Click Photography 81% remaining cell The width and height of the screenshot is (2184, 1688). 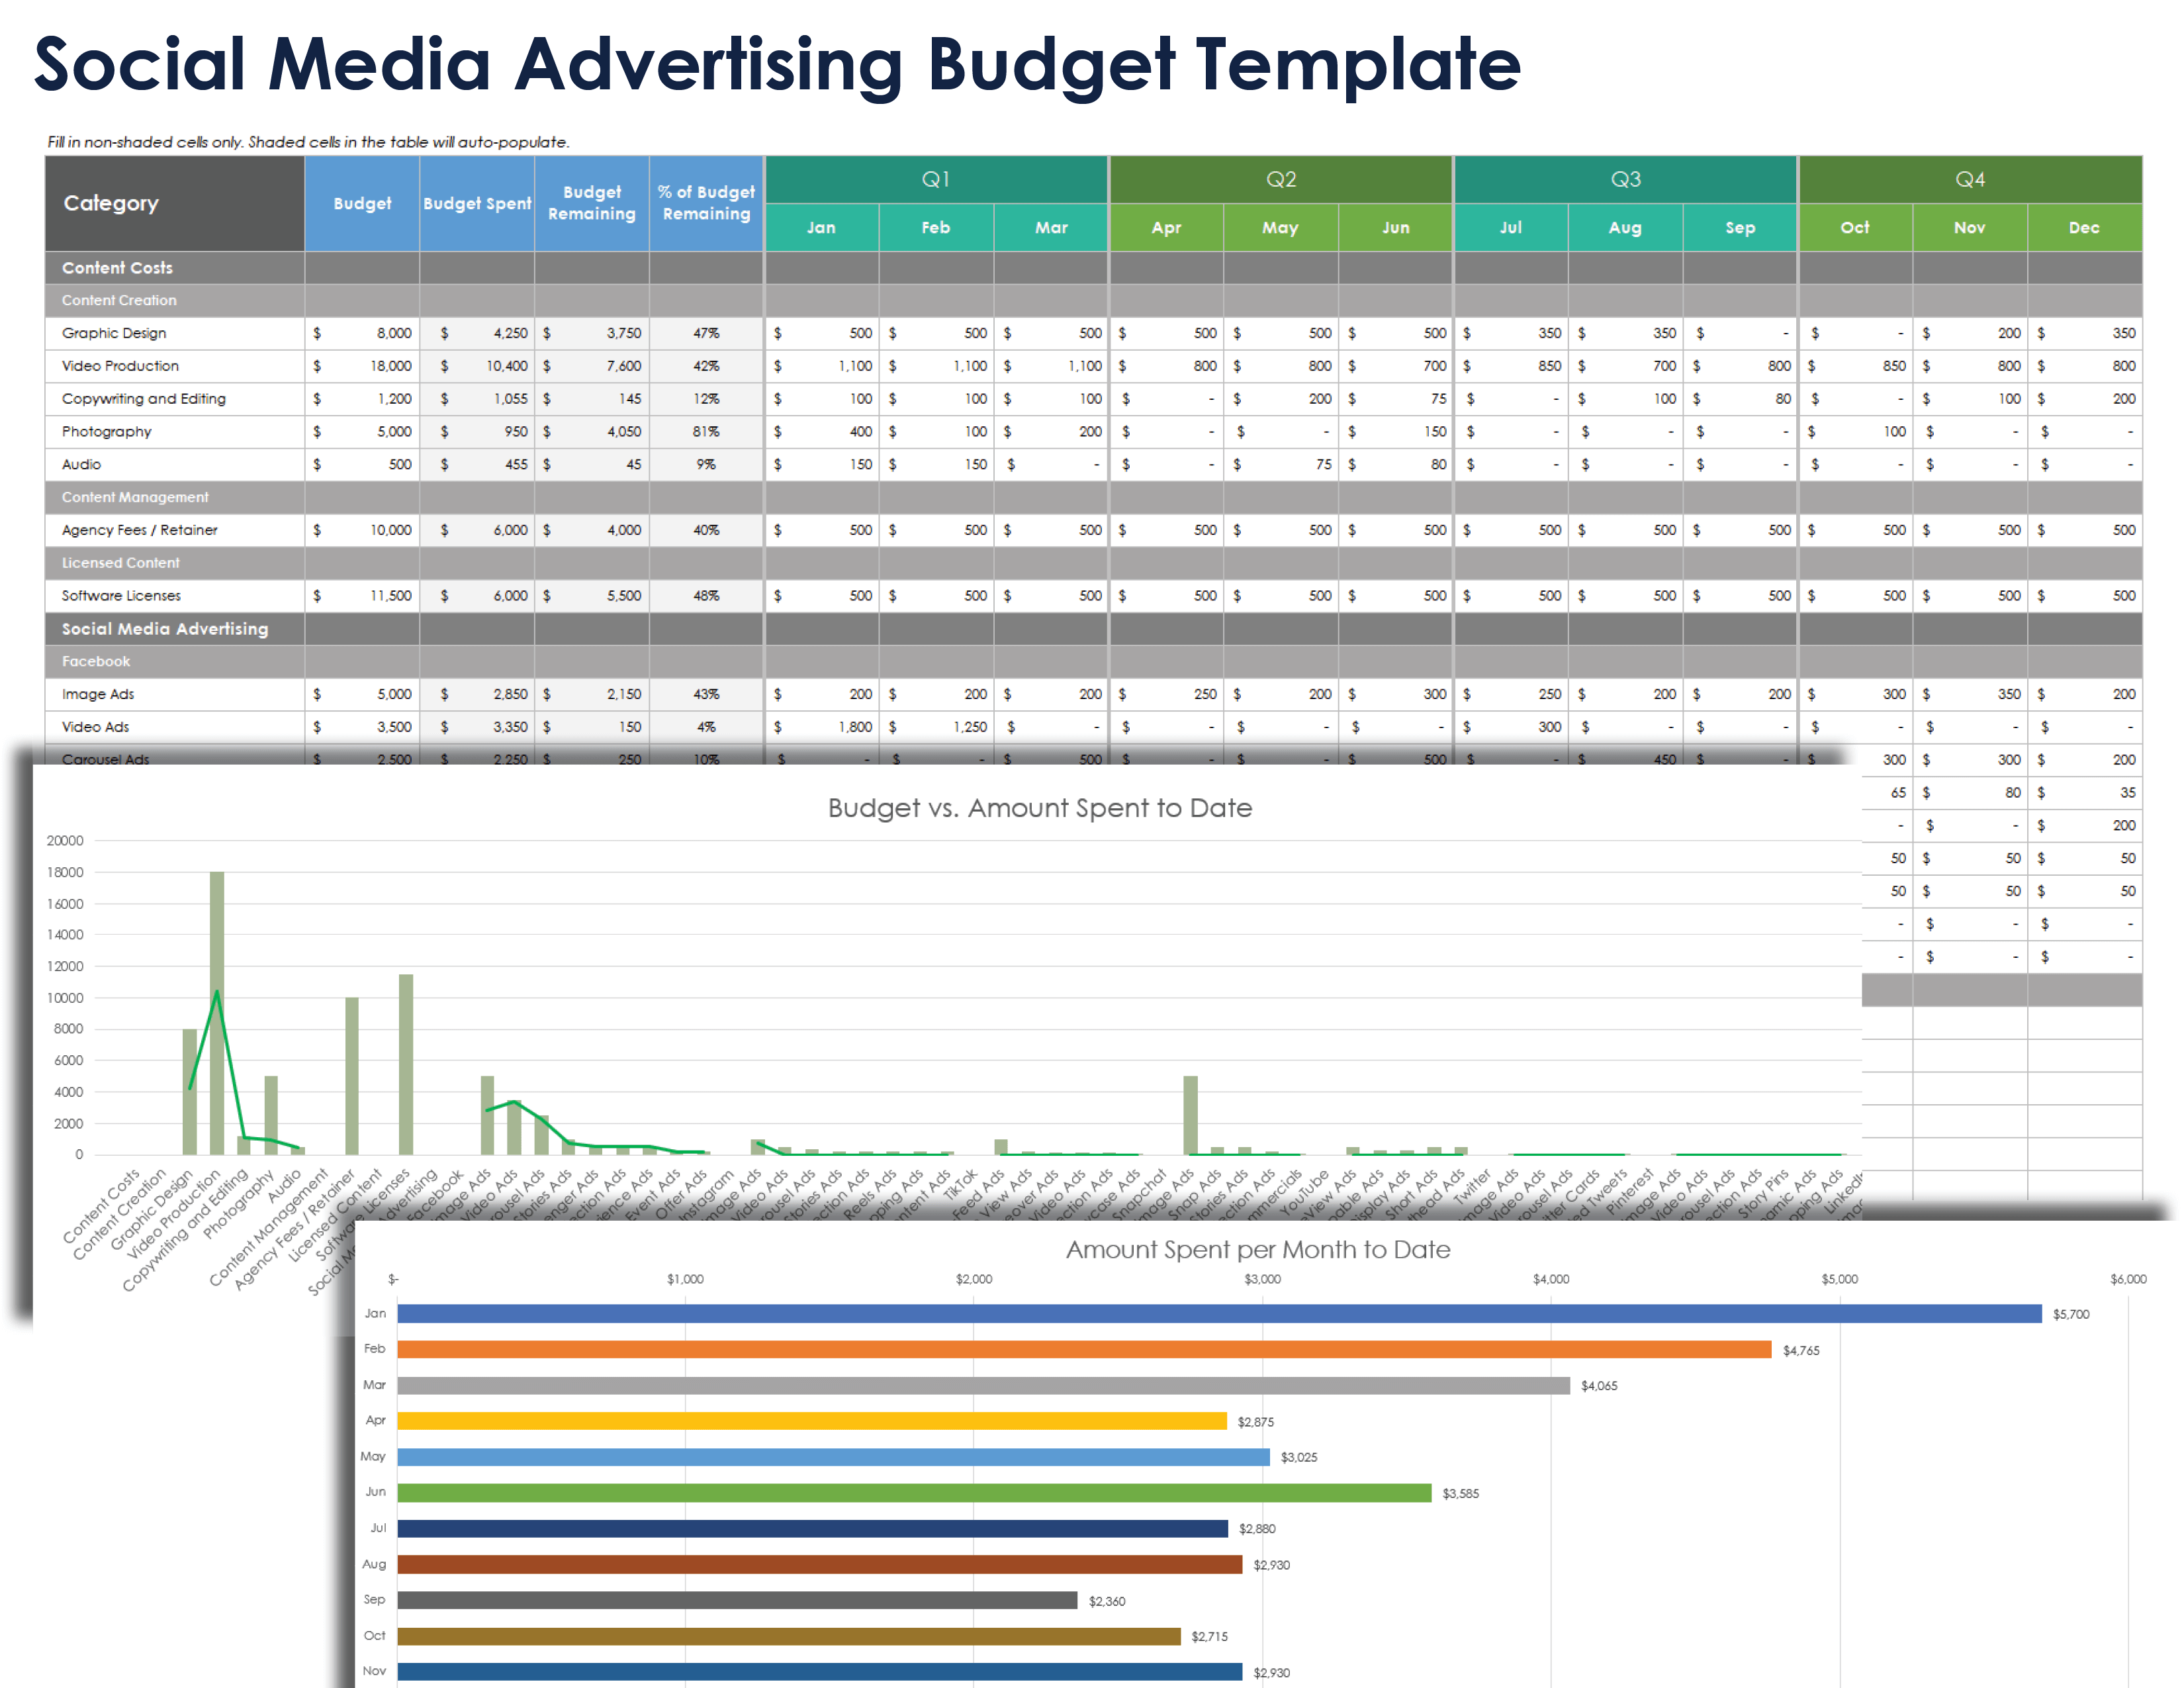706,432
